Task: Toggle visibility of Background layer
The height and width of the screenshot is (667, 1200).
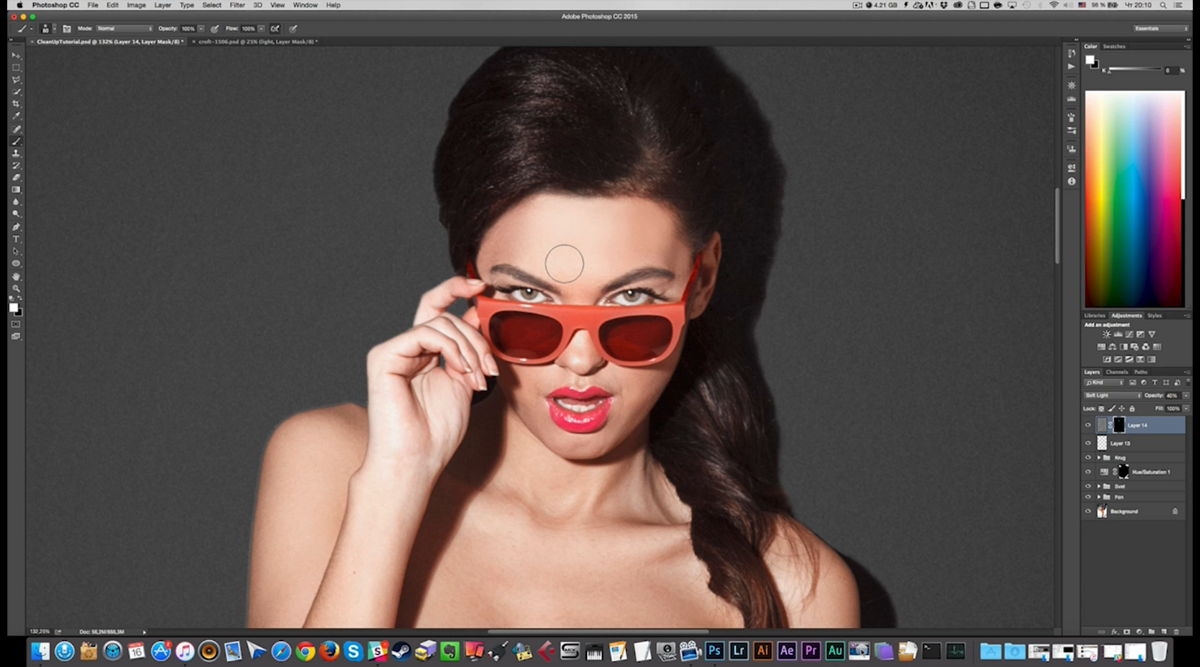Action: tap(1088, 511)
